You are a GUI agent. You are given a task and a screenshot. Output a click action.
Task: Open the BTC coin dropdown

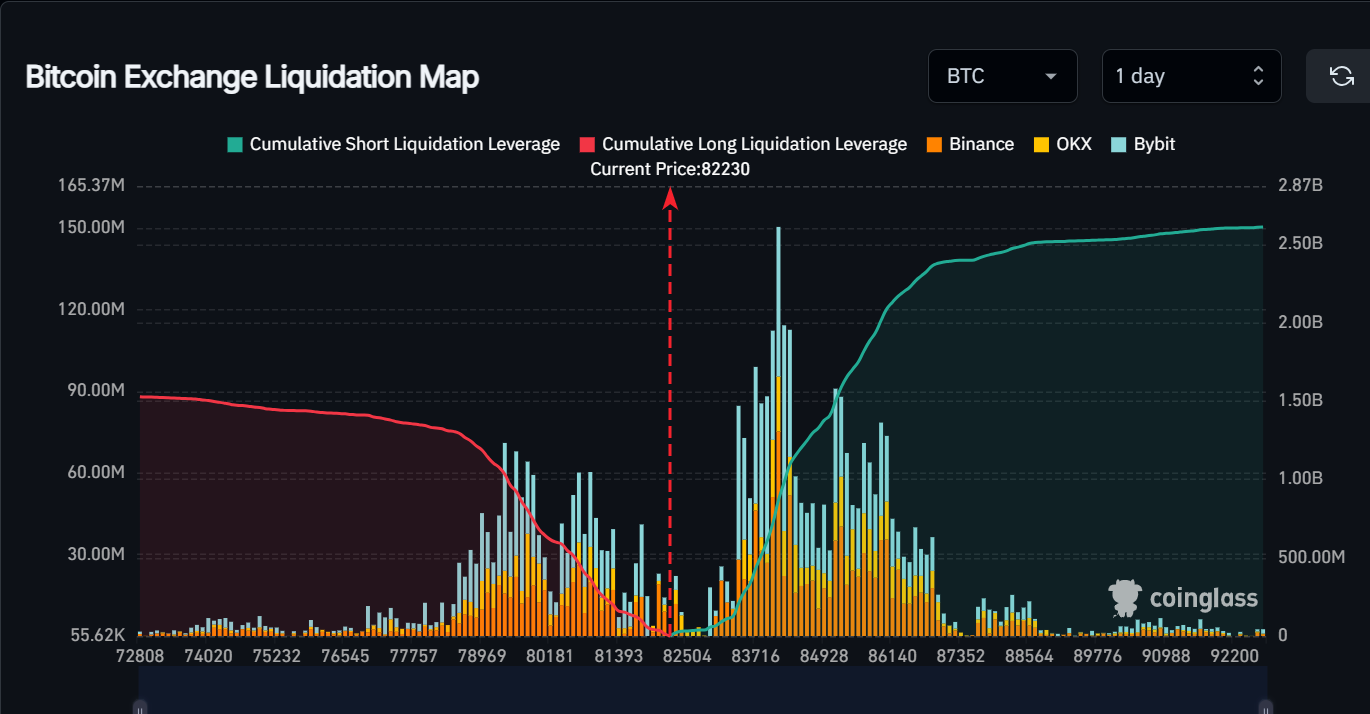tap(1003, 76)
